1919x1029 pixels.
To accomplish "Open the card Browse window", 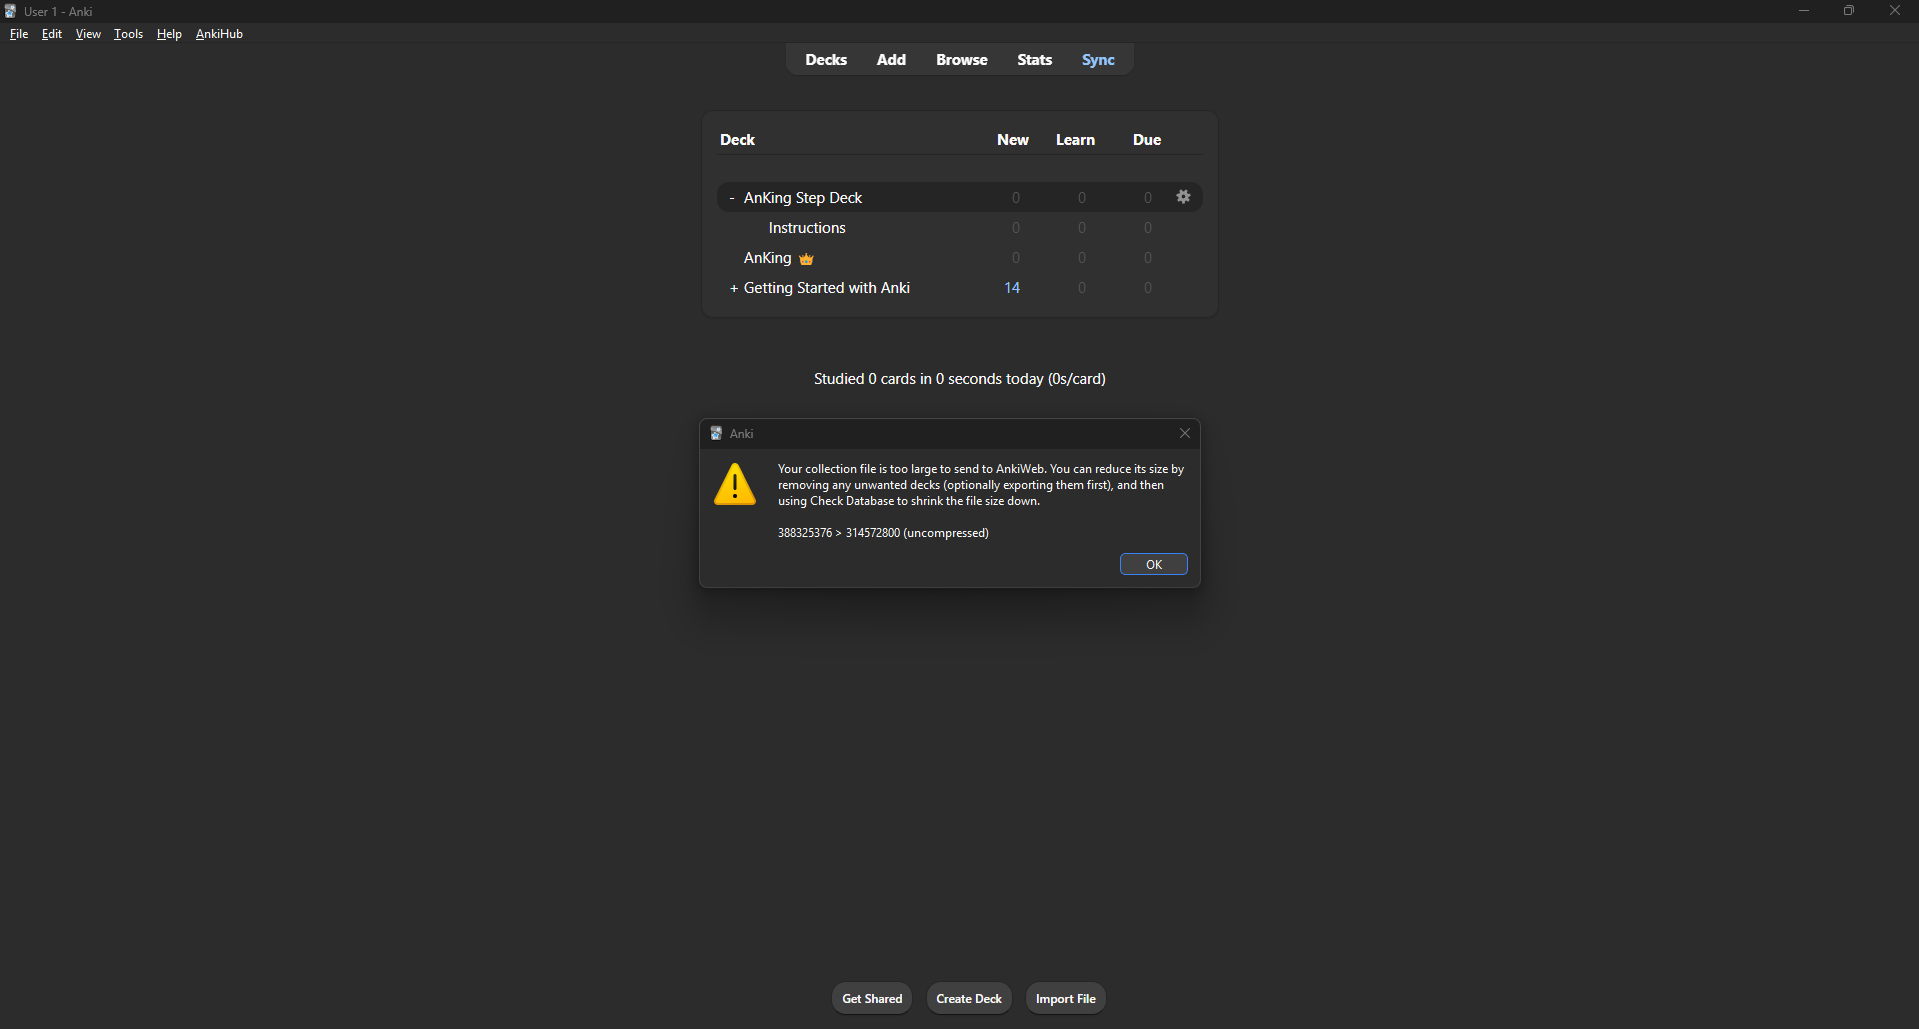I will [x=962, y=60].
